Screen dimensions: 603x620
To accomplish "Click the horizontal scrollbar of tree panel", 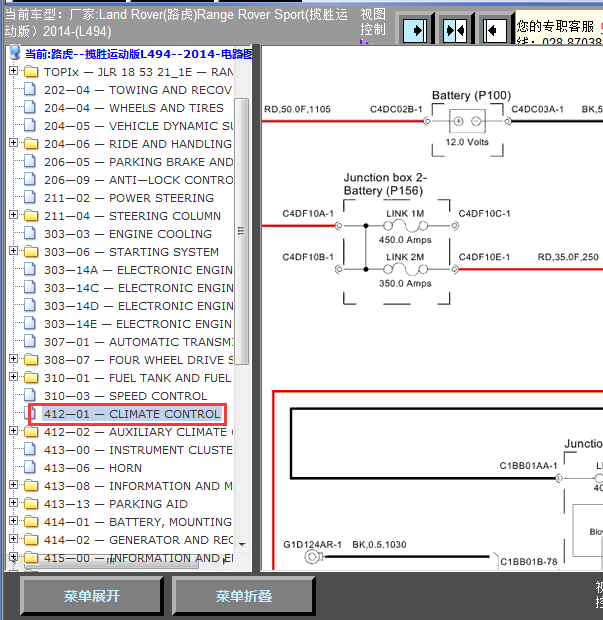I will [x=111, y=563].
